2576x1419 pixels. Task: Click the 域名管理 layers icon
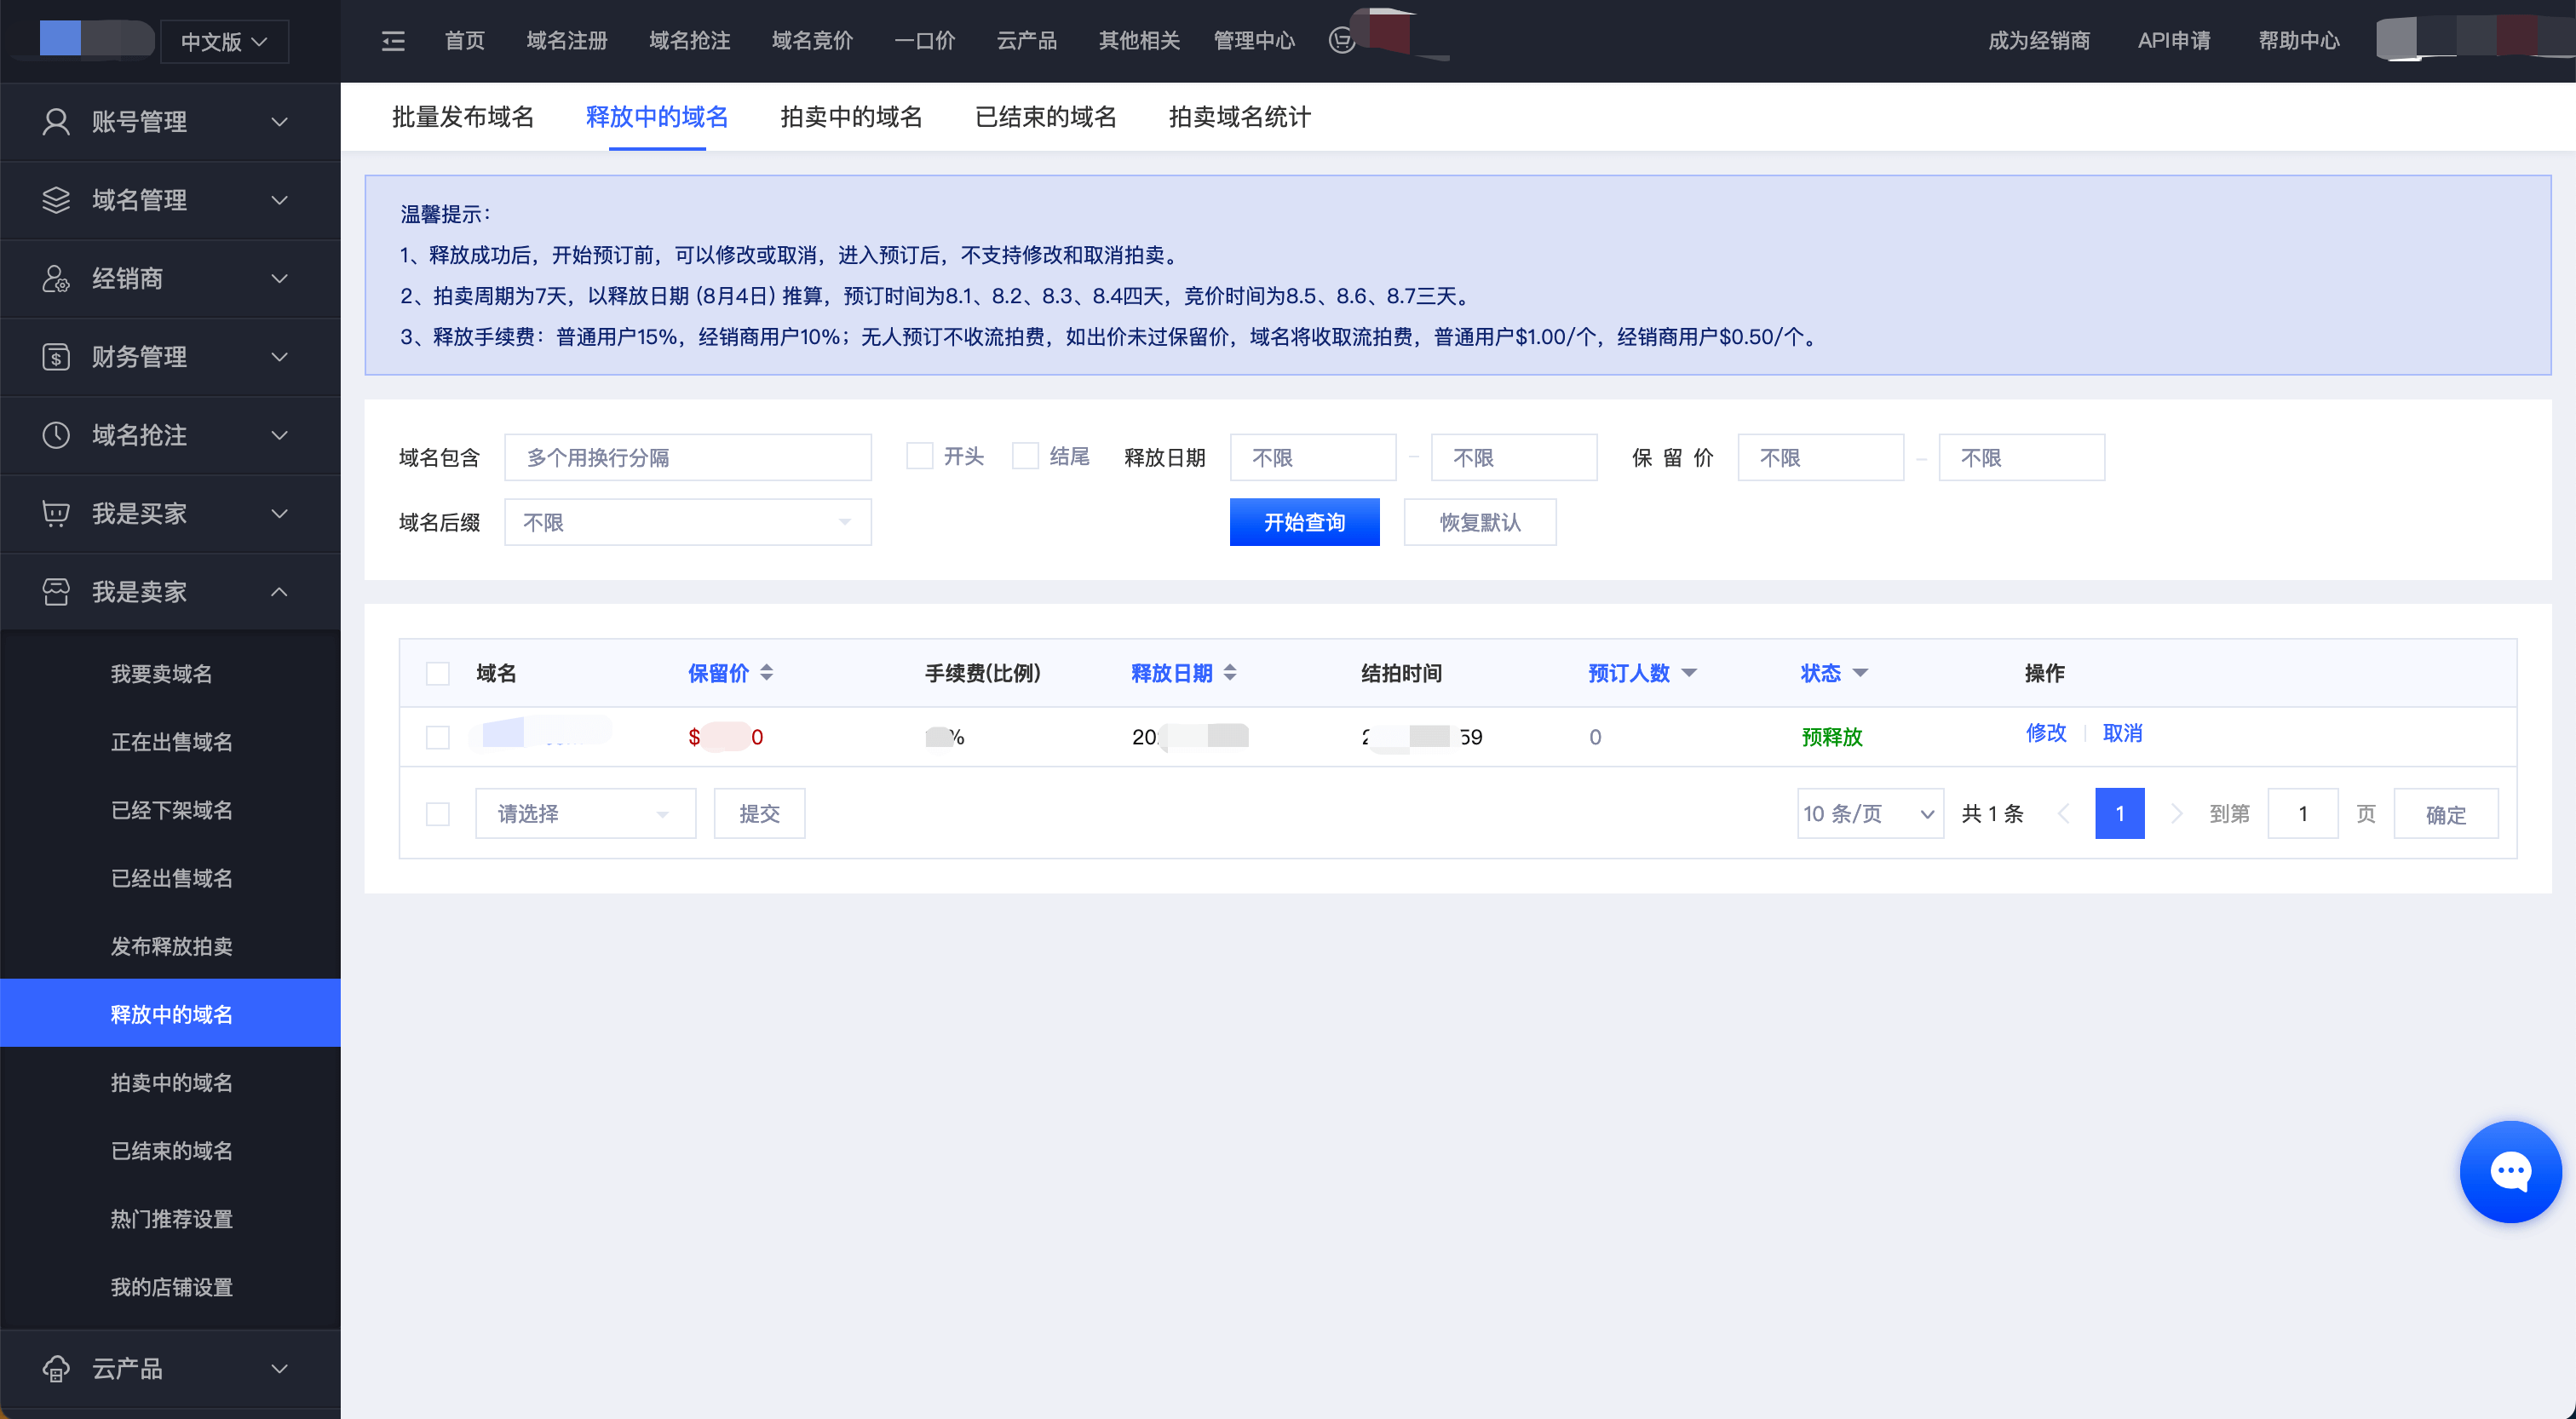click(x=56, y=200)
